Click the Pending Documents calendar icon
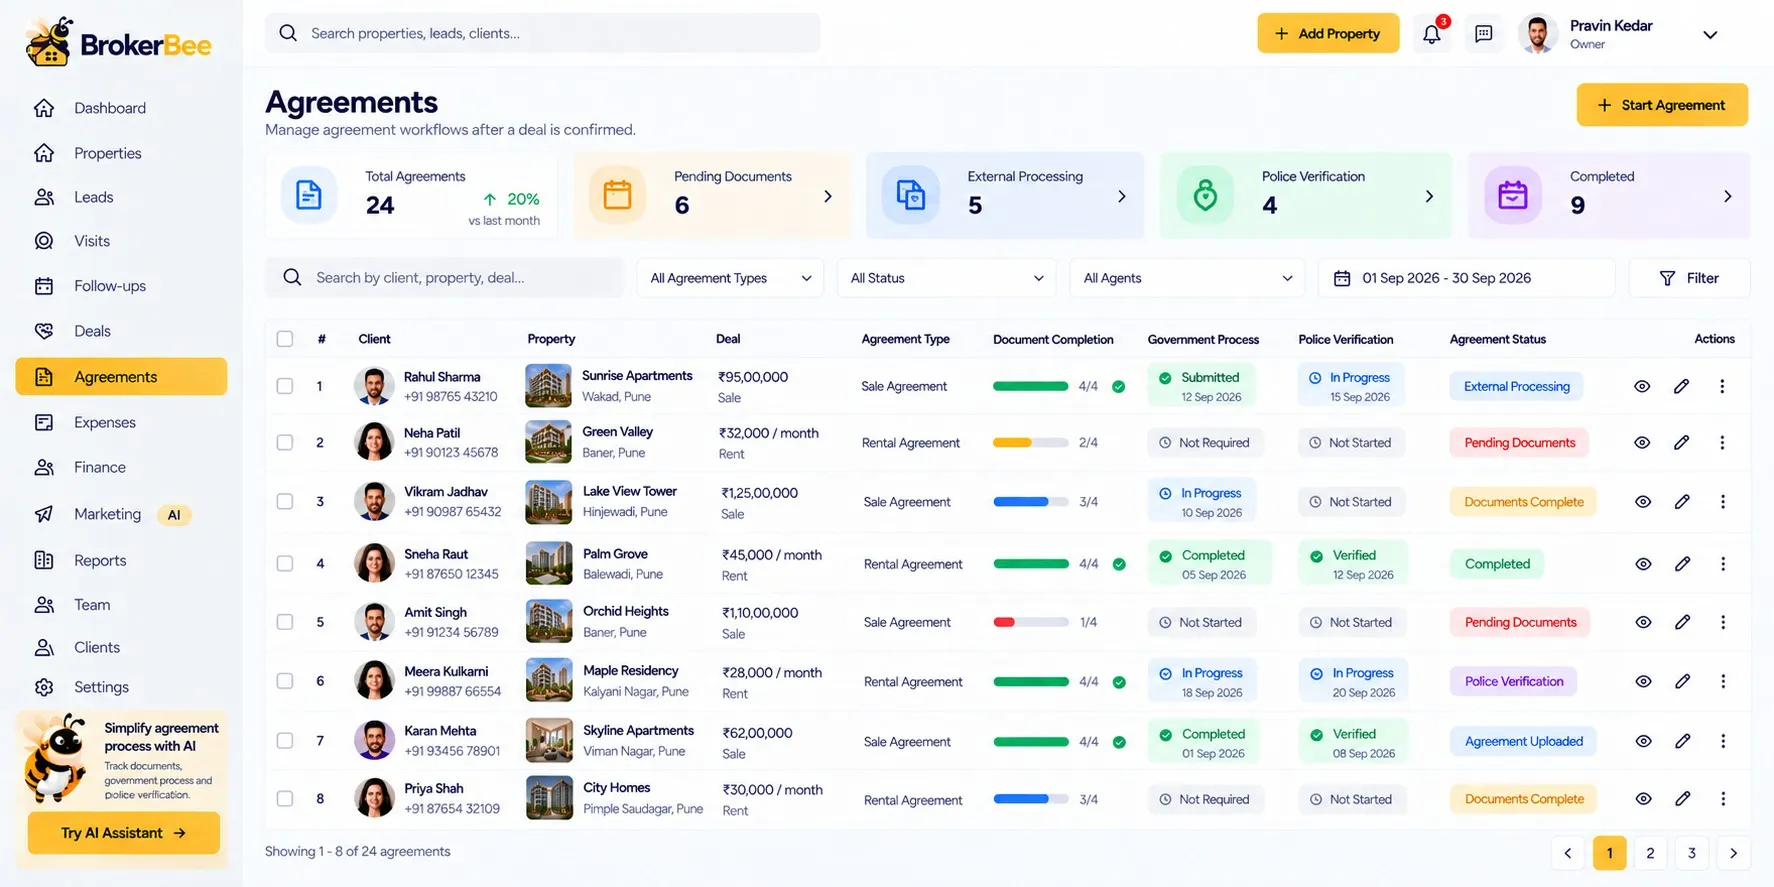This screenshot has width=1774, height=887. point(617,195)
